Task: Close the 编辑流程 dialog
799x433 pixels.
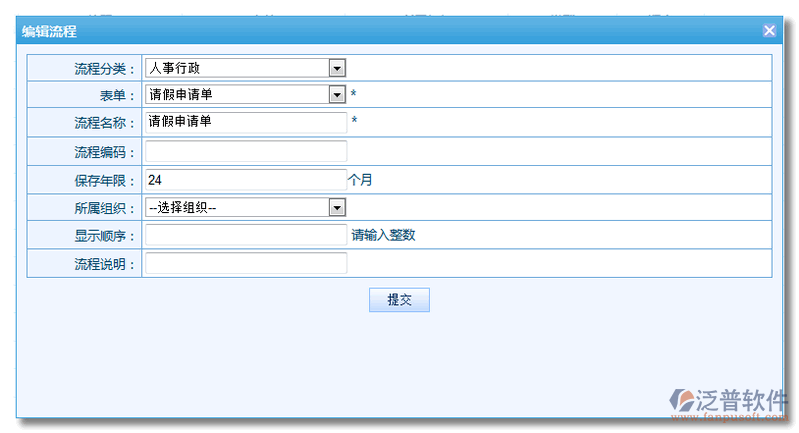Action: pos(769,31)
